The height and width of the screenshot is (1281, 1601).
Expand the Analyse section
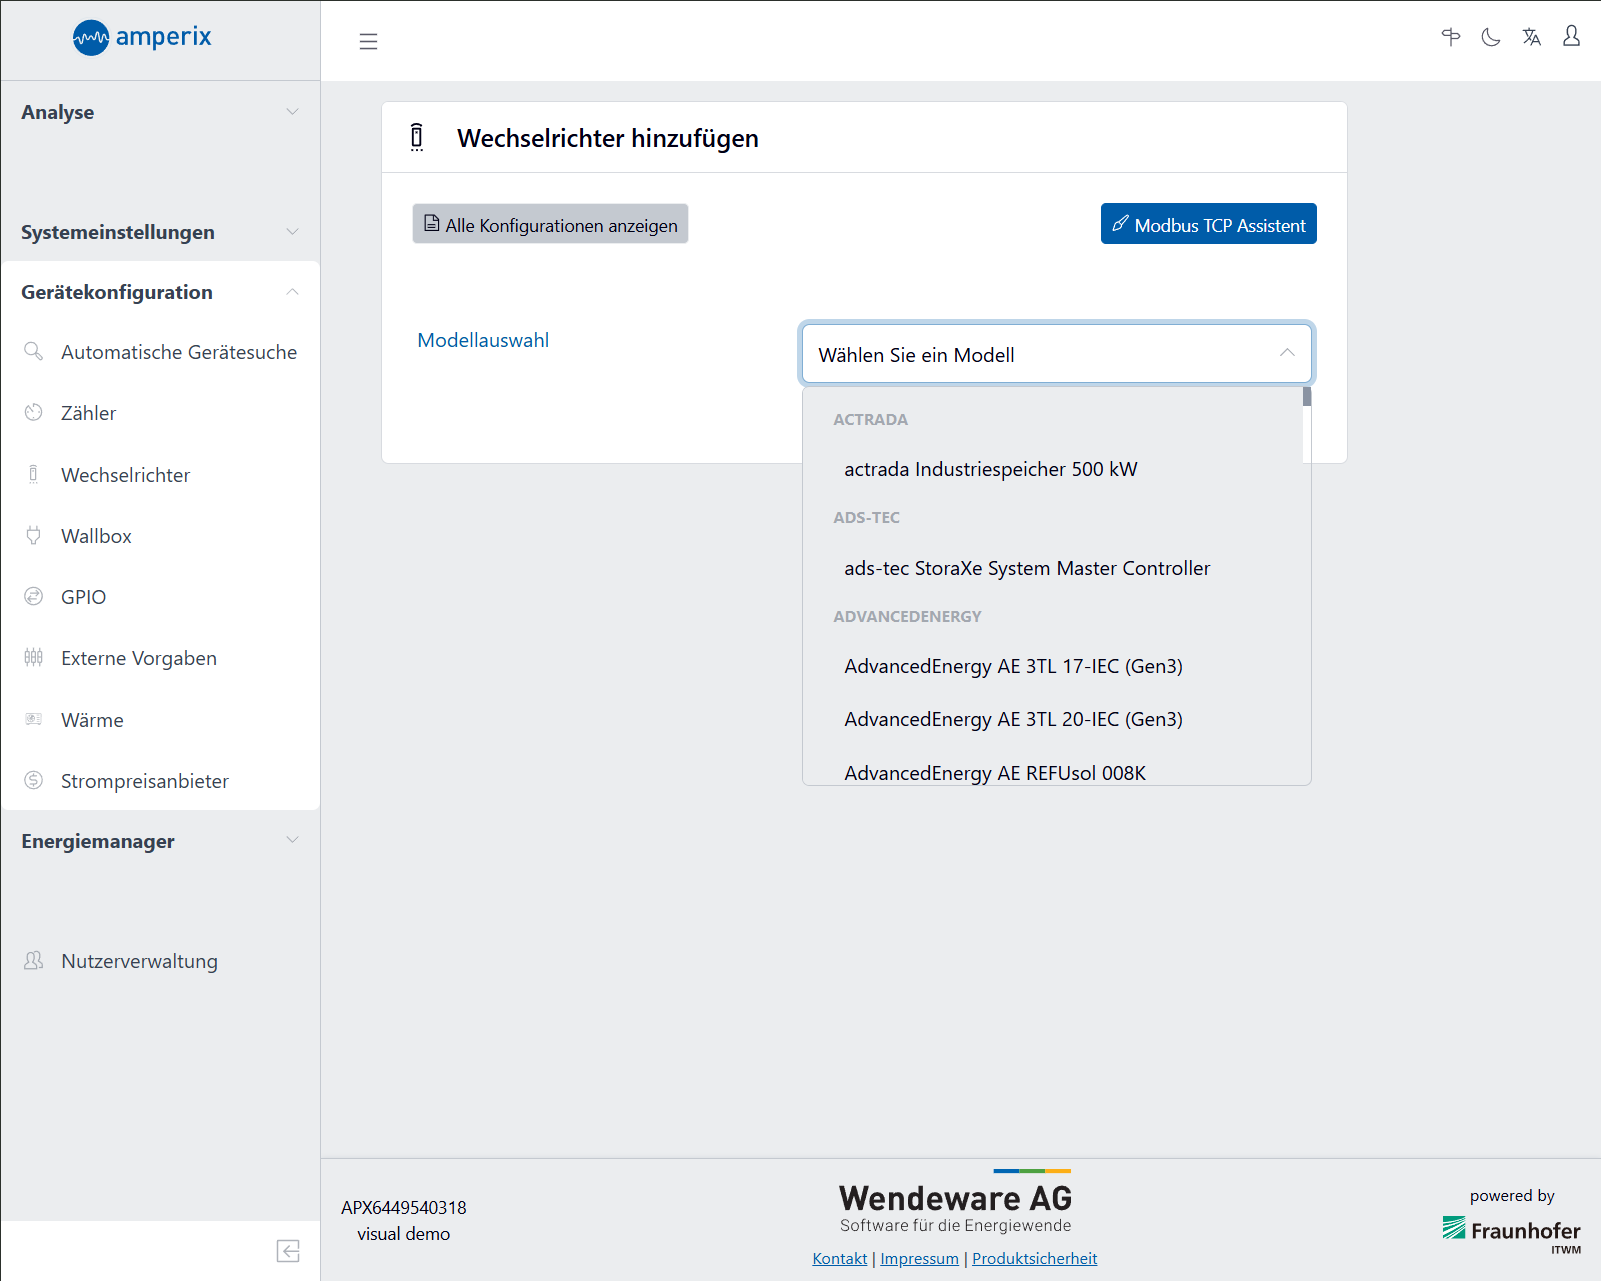(x=160, y=112)
